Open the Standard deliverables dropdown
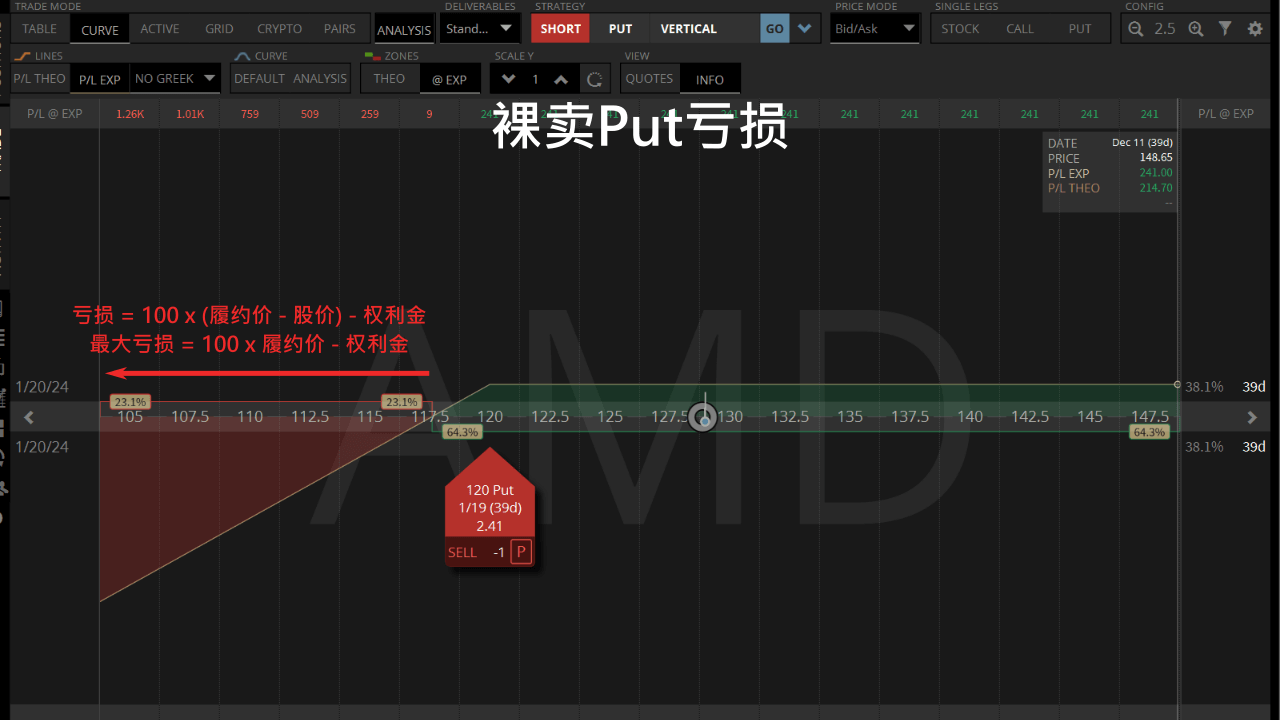The image size is (1280, 720). coord(479,28)
